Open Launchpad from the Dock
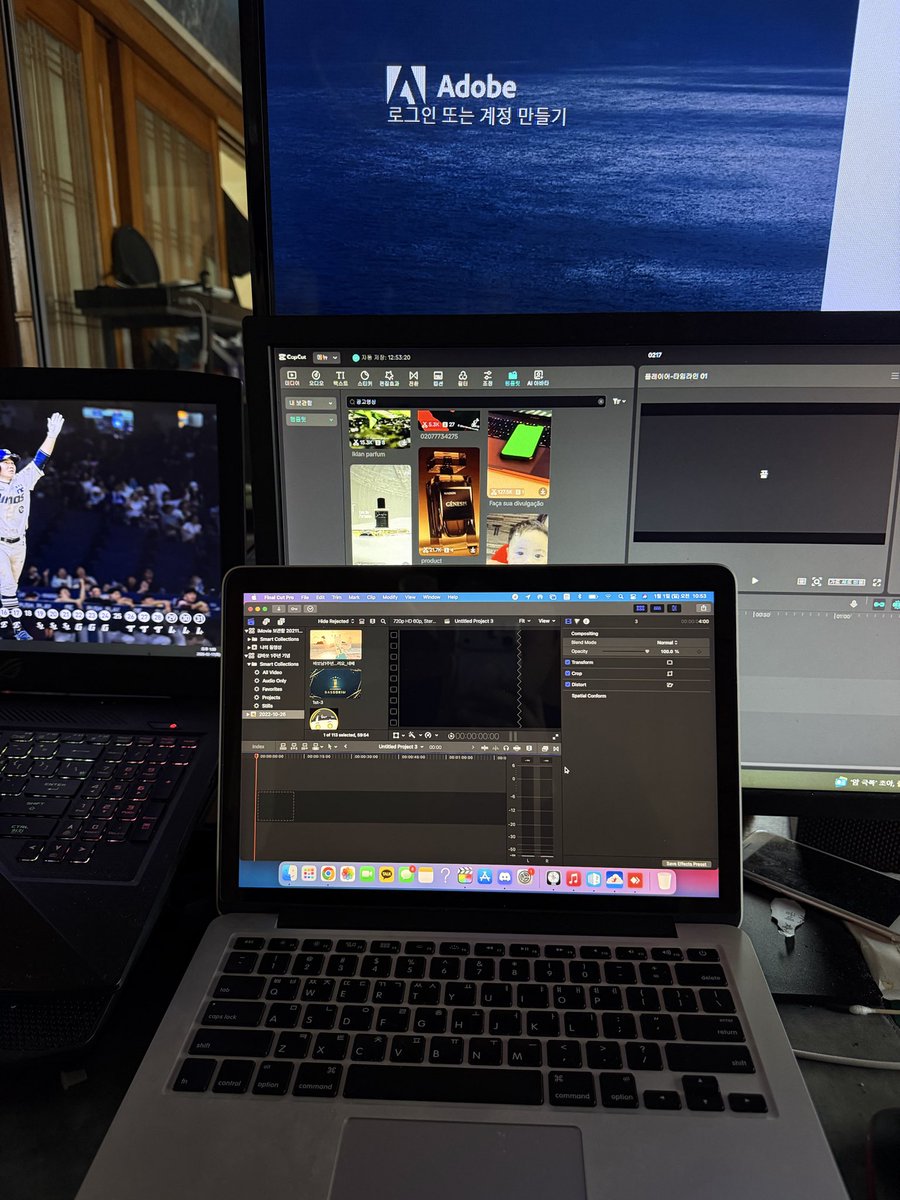The image size is (900, 1200). (308, 874)
